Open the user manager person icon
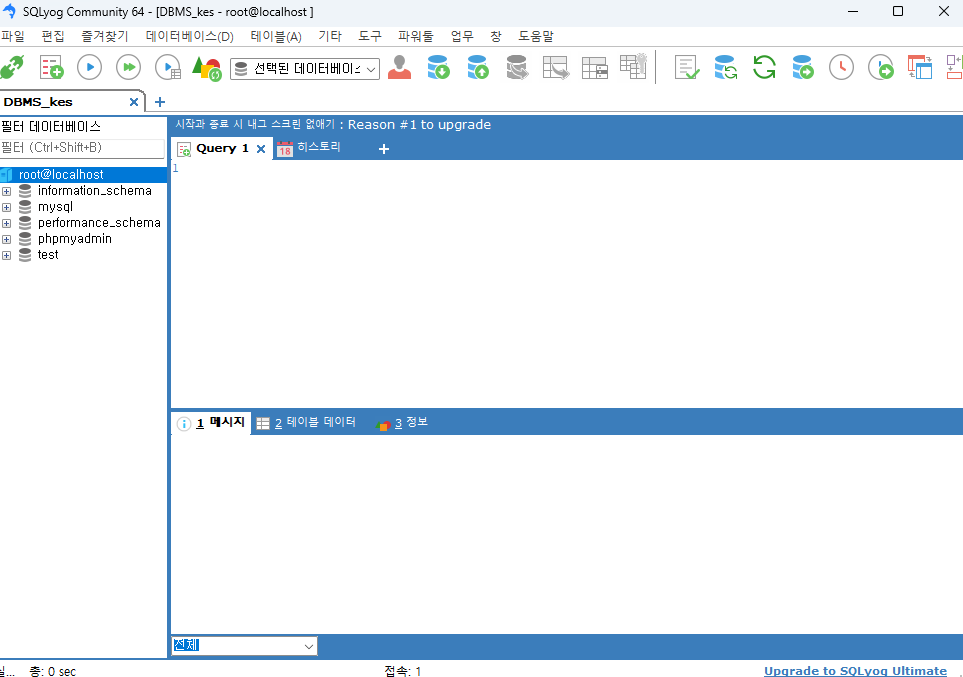This screenshot has height=677, width=963. pyautogui.click(x=399, y=67)
